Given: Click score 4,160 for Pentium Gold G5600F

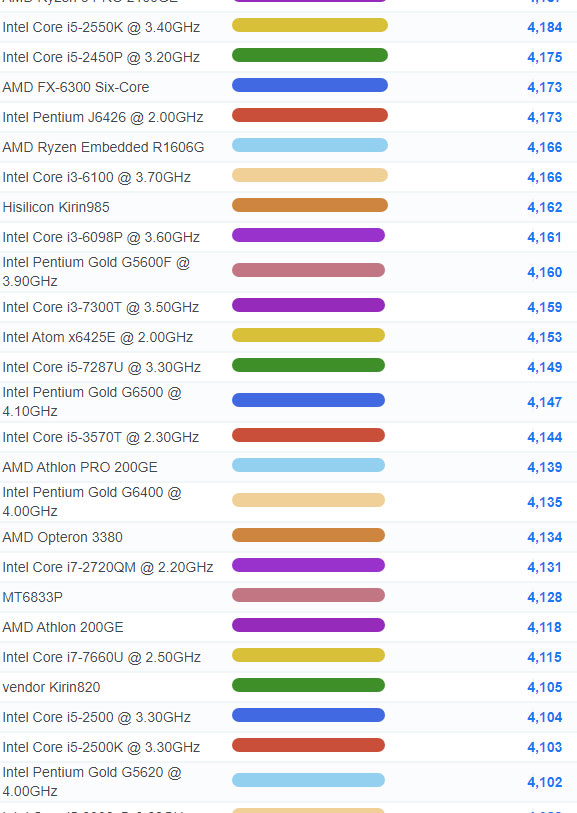Looking at the screenshot, I should 544,273.
